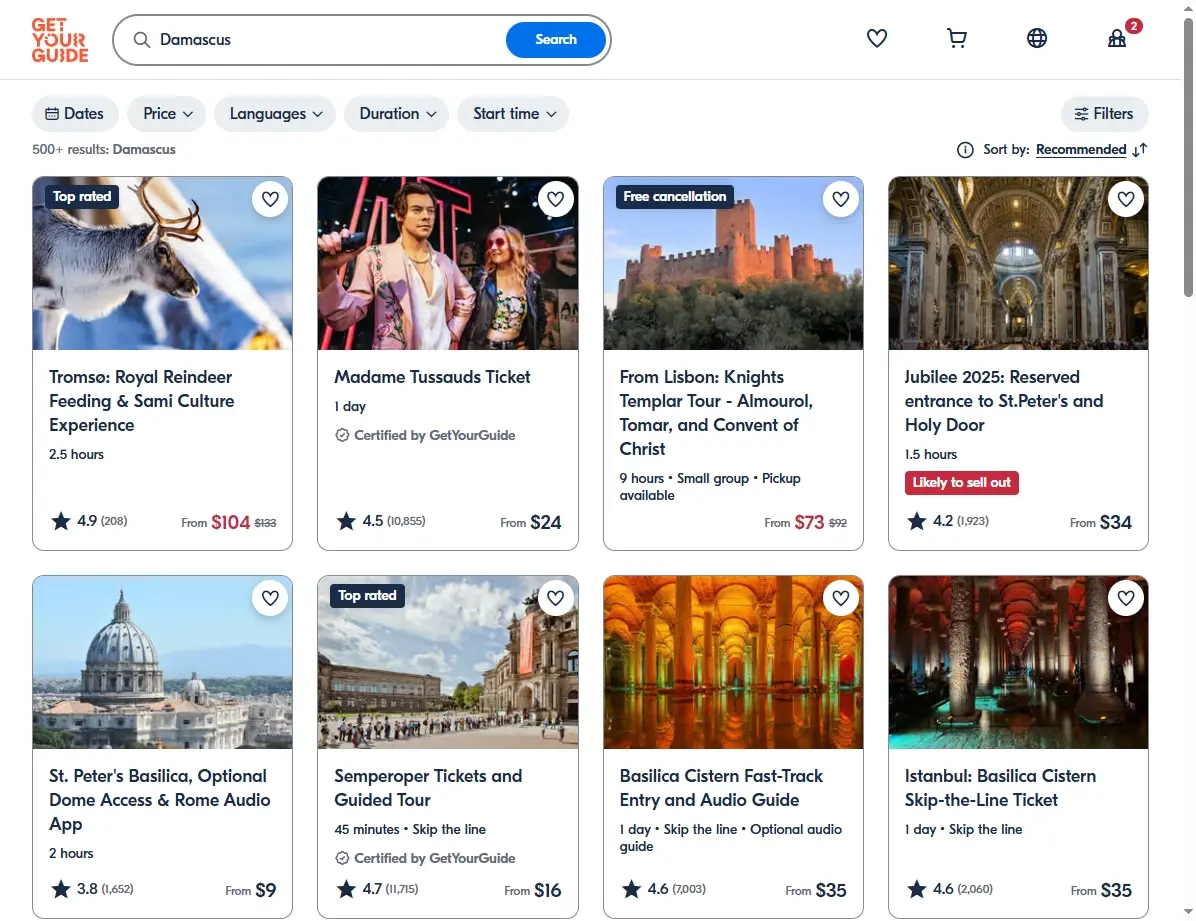Screen dimensions: 1196x921
Task: Click the dark cistern photo with teal water
Action: [x=1018, y=662]
